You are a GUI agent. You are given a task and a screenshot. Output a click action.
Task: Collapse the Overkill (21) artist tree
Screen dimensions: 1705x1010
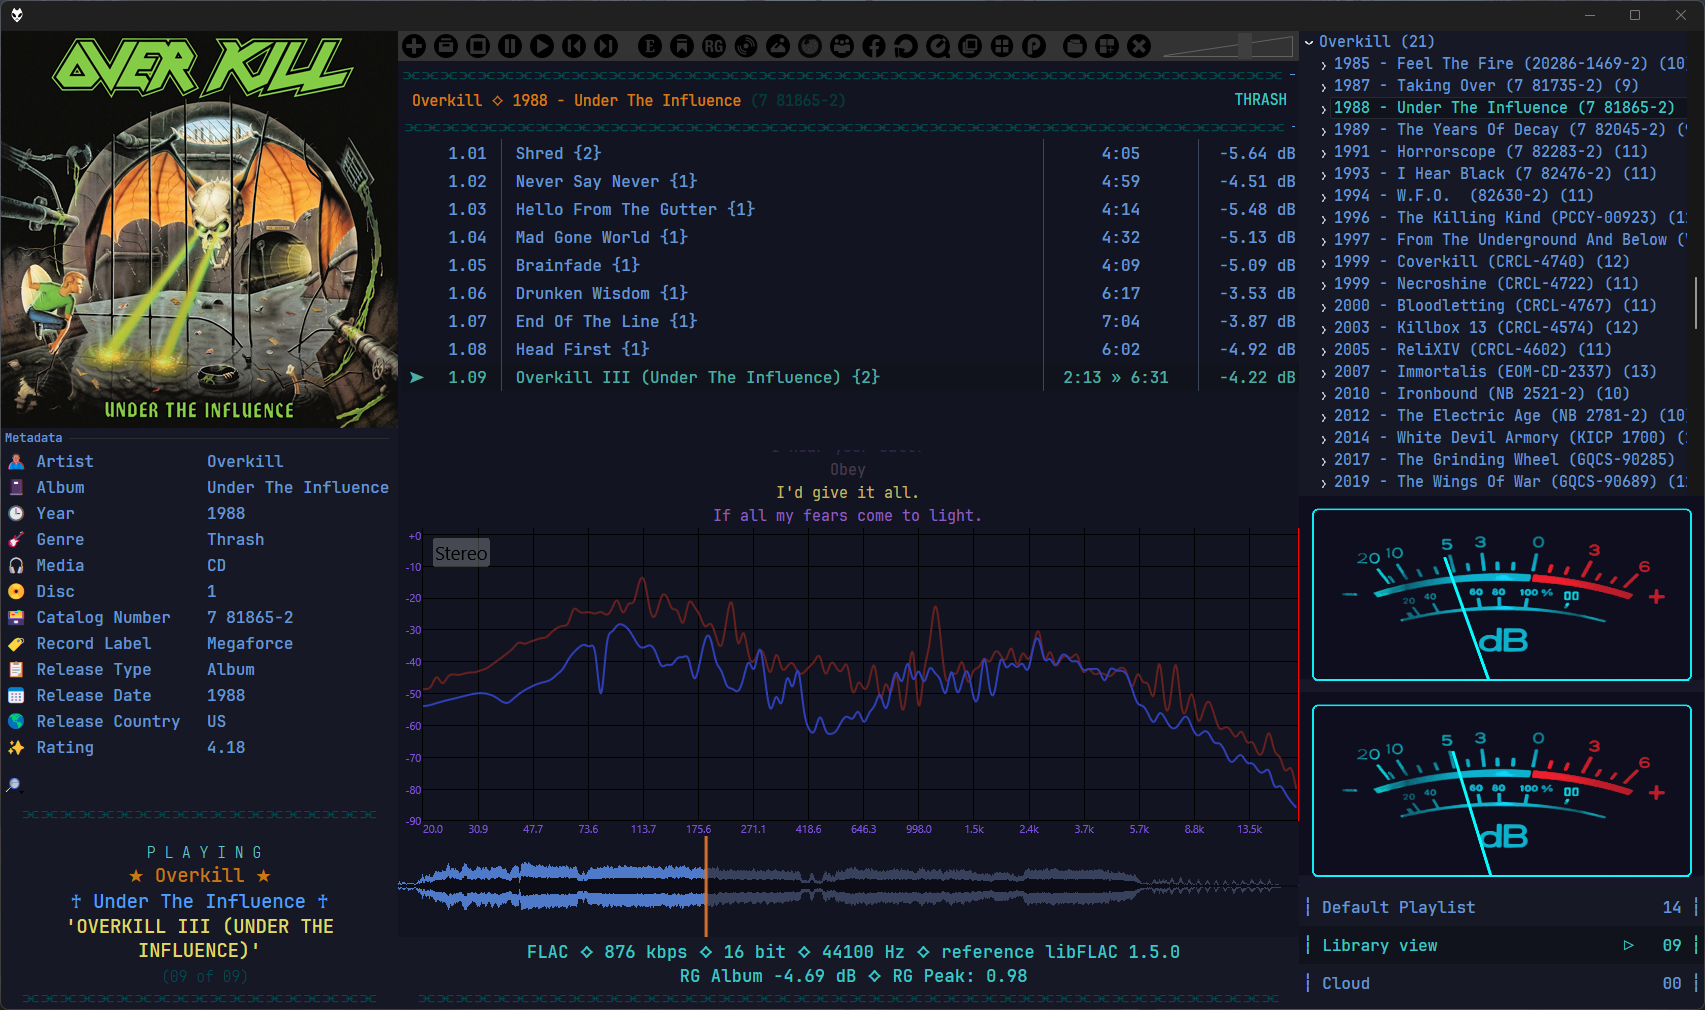(x=1309, y=42)
